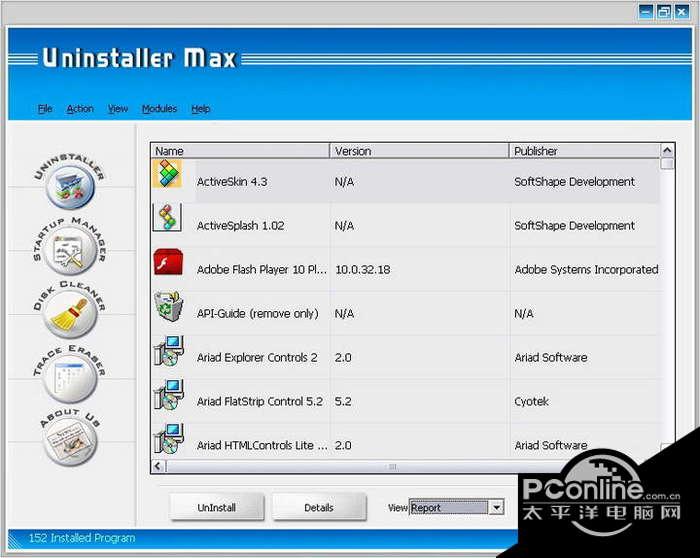The image size is (700, 558).
Task: Open the Modules menu
Action: coord(159,108)
